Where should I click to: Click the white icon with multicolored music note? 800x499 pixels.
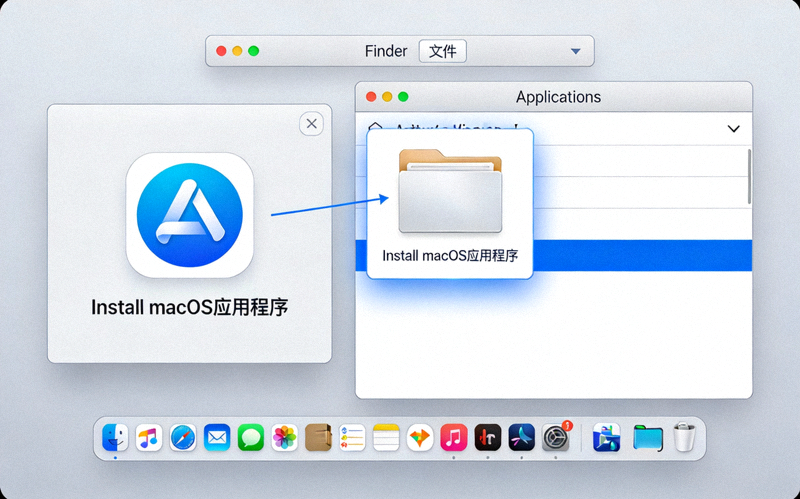coord(149,437)
